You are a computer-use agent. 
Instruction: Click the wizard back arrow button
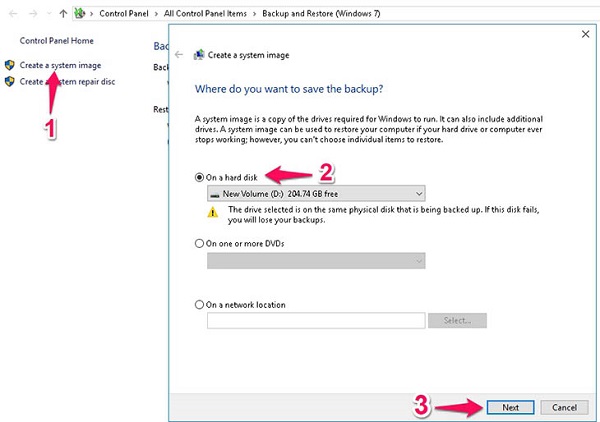tap(179, 54)
